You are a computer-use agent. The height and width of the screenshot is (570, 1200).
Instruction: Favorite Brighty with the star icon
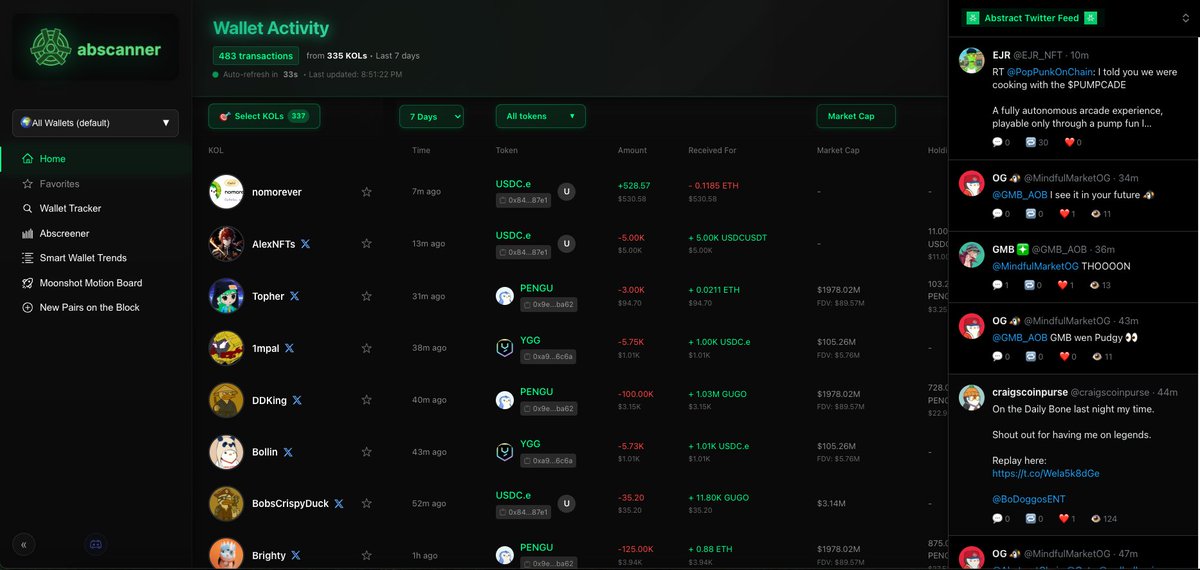tap(366, 555)
